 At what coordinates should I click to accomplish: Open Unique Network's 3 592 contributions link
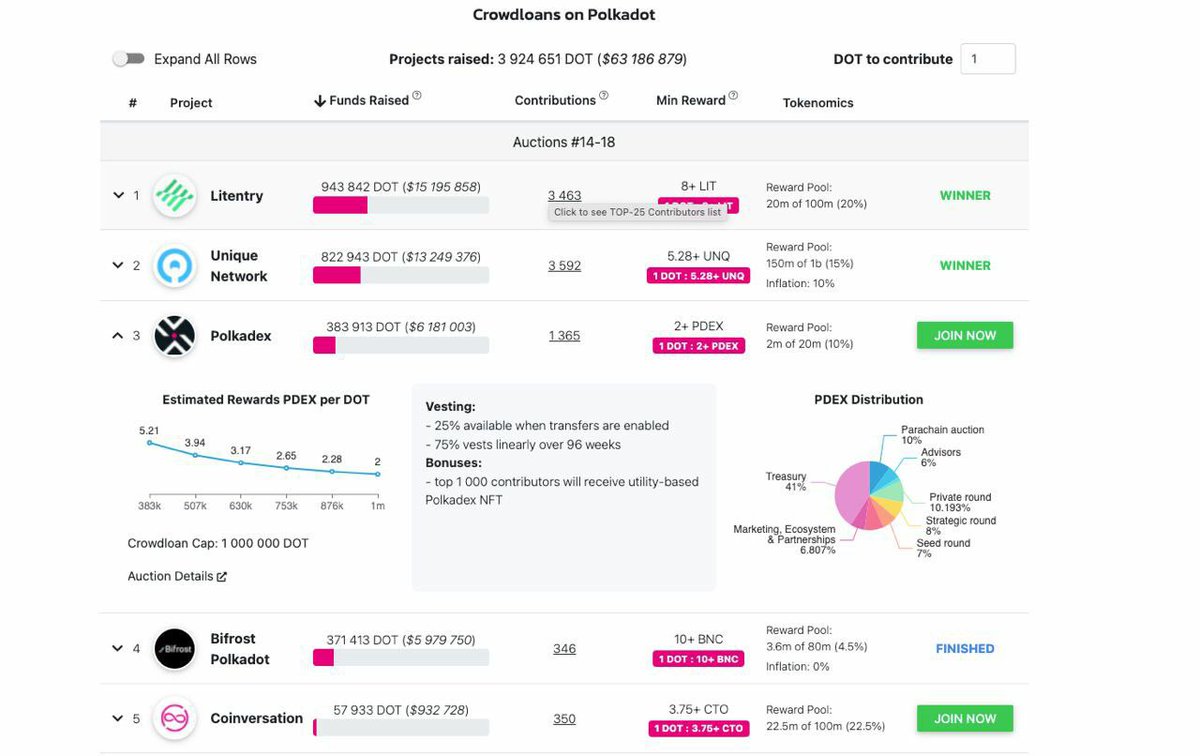564,265
